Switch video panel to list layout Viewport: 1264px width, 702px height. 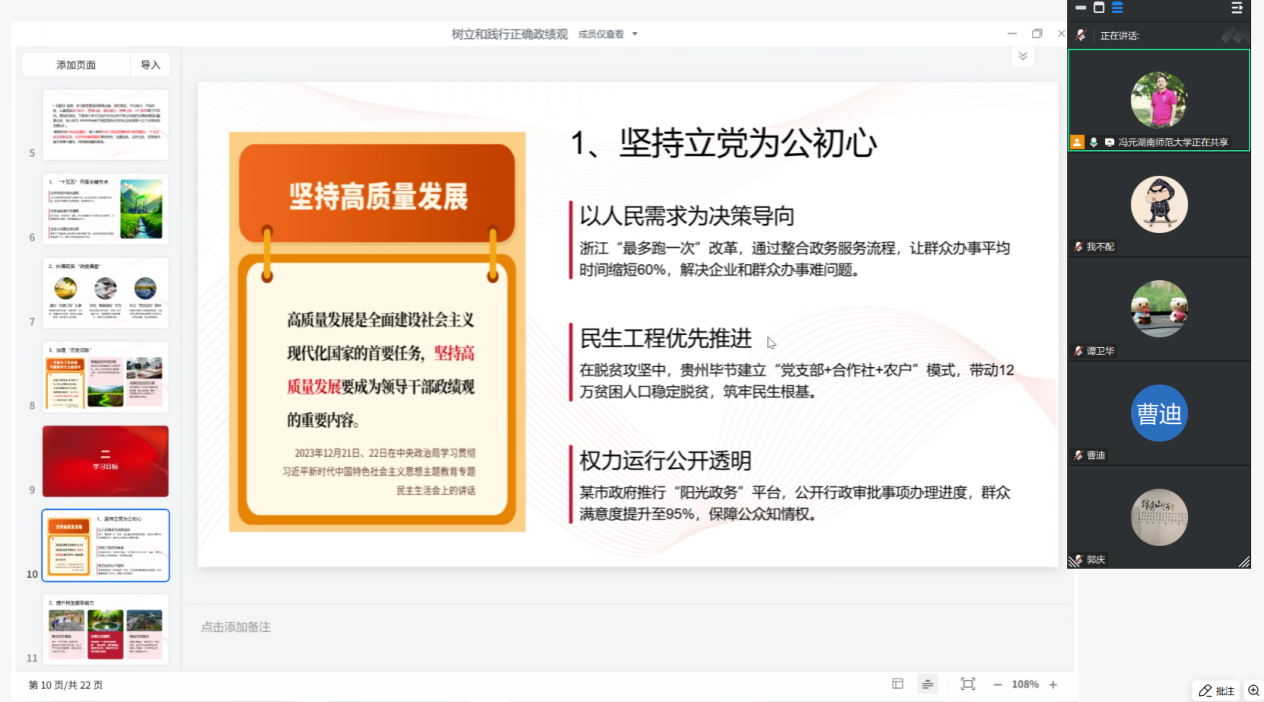(x=1117, y=8)
